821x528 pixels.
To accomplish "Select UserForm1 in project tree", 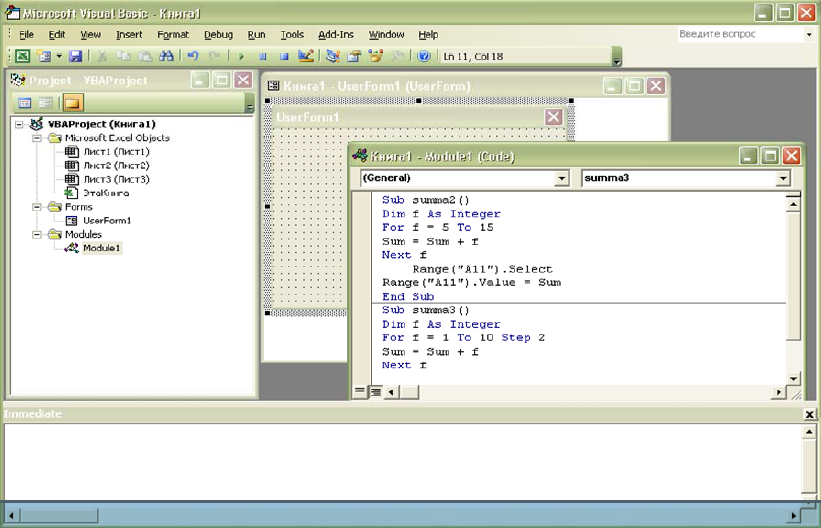I will point(98,221).
